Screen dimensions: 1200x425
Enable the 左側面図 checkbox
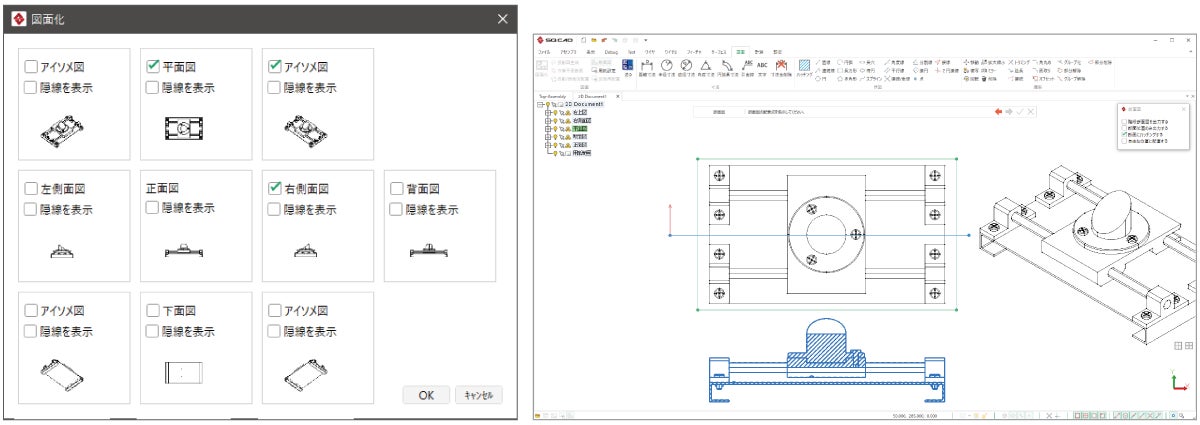31,188
